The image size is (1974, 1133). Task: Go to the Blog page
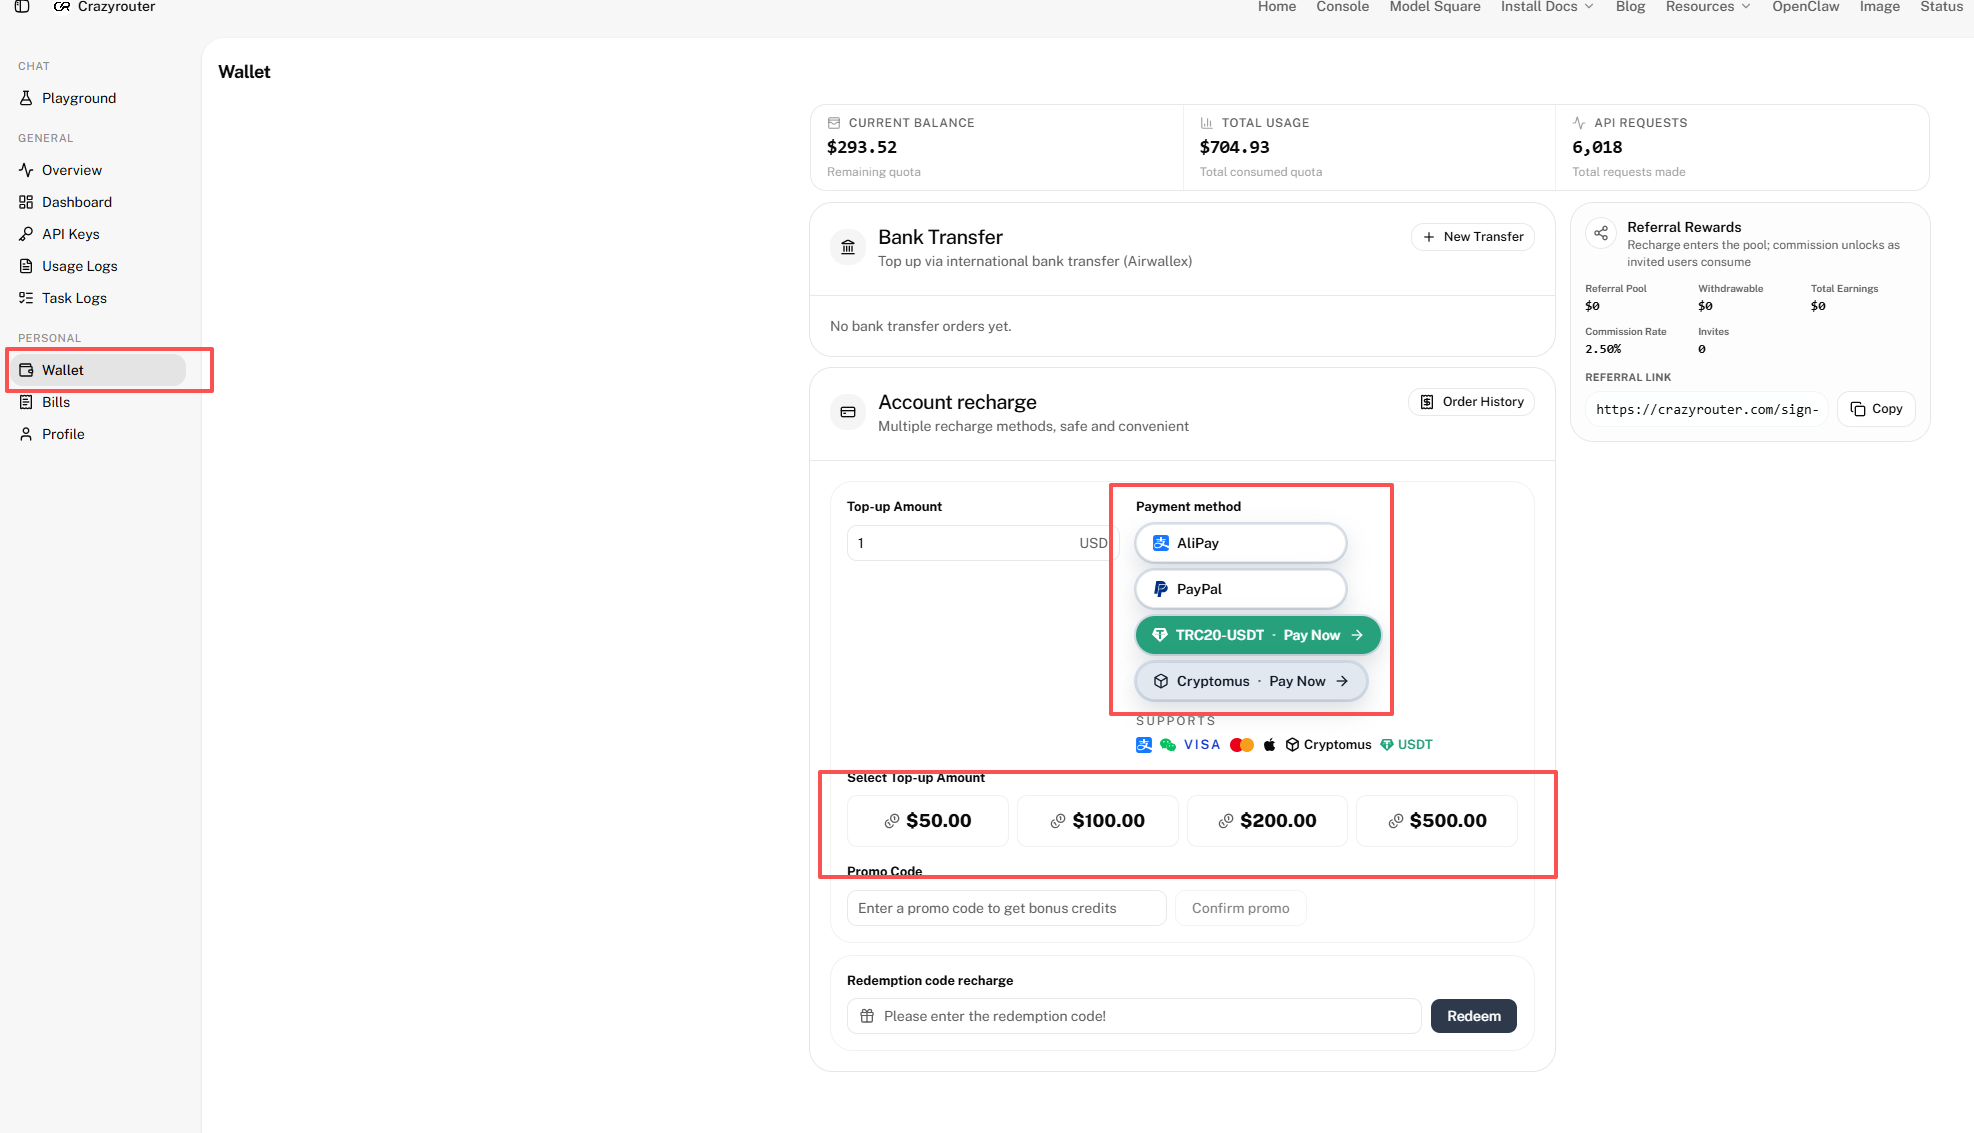[1630, 7]
